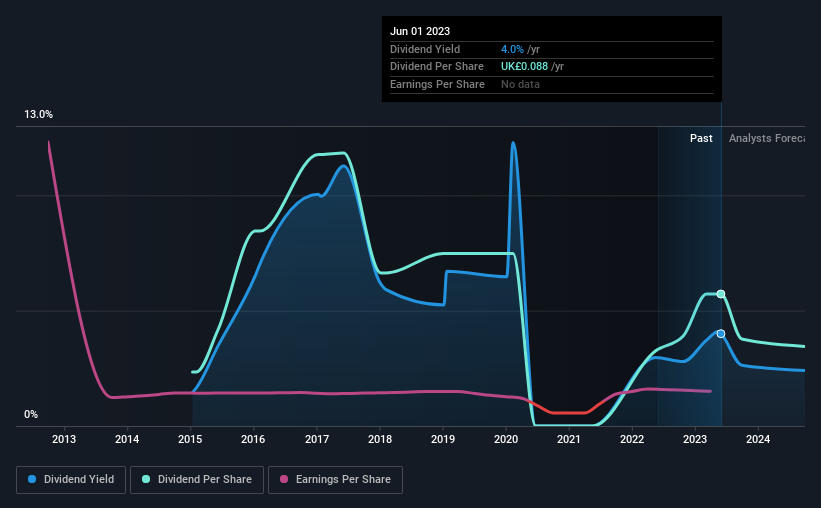Select the Past period label

click(701, 138)
